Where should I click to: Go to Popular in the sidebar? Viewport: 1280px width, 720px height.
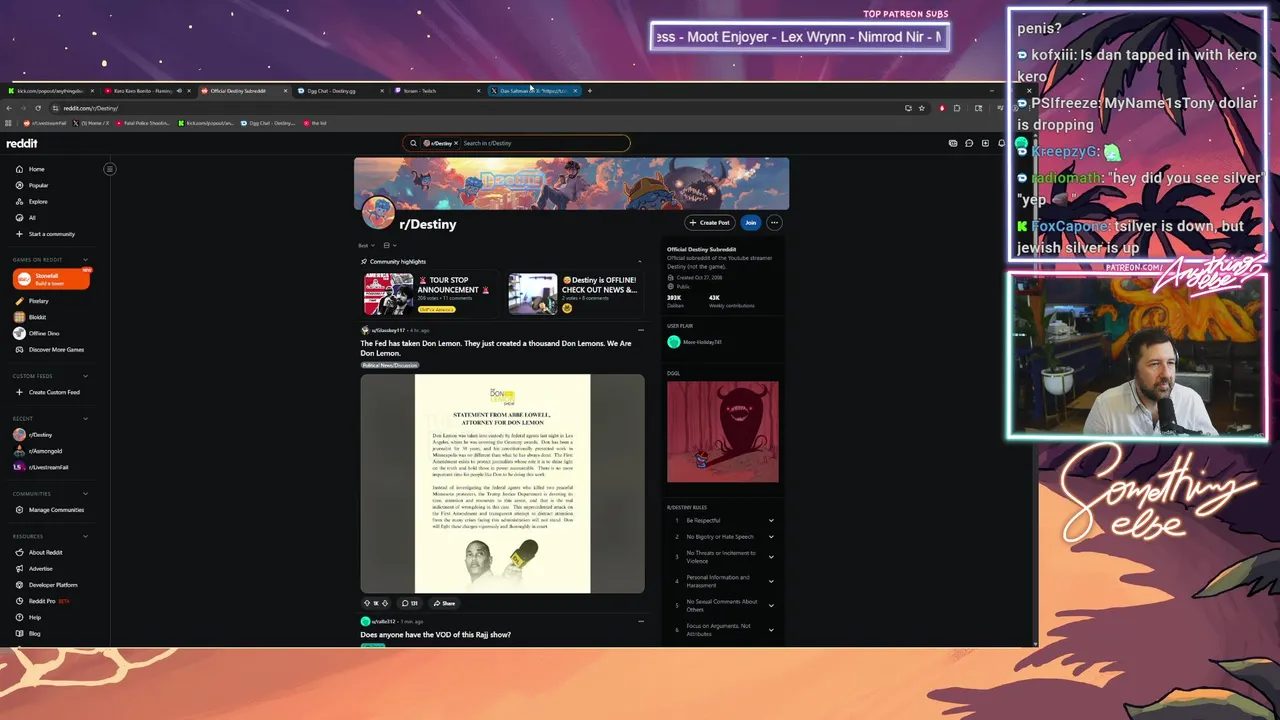(x=38, y=185)
